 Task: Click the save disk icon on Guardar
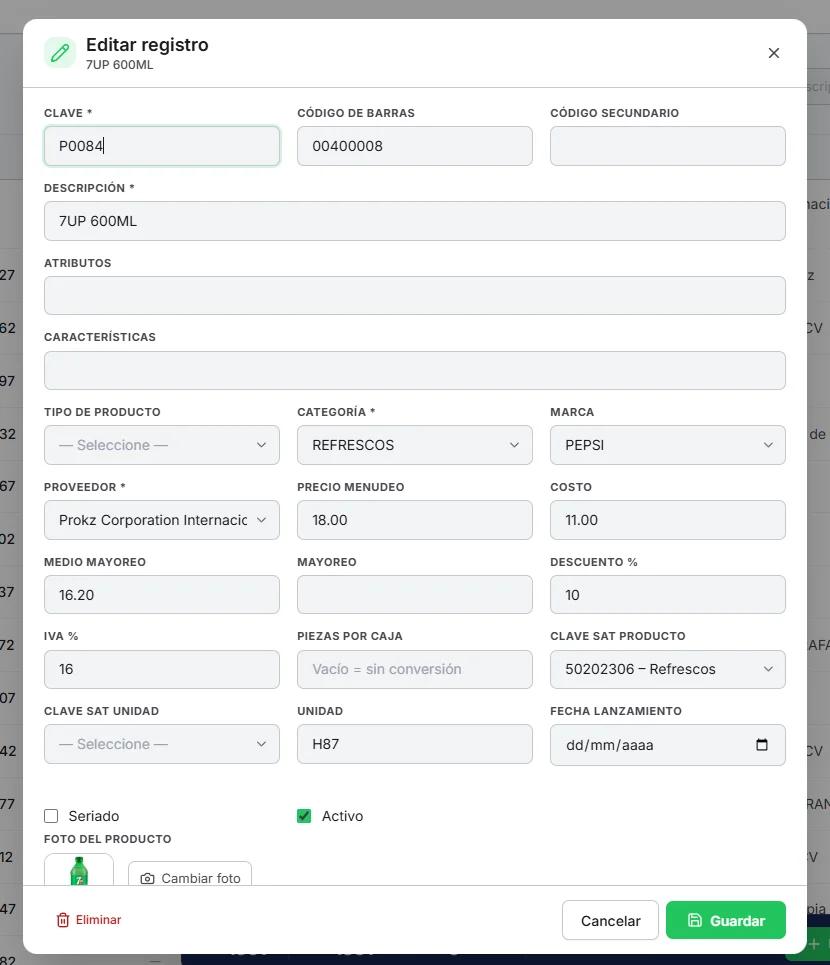695,920
